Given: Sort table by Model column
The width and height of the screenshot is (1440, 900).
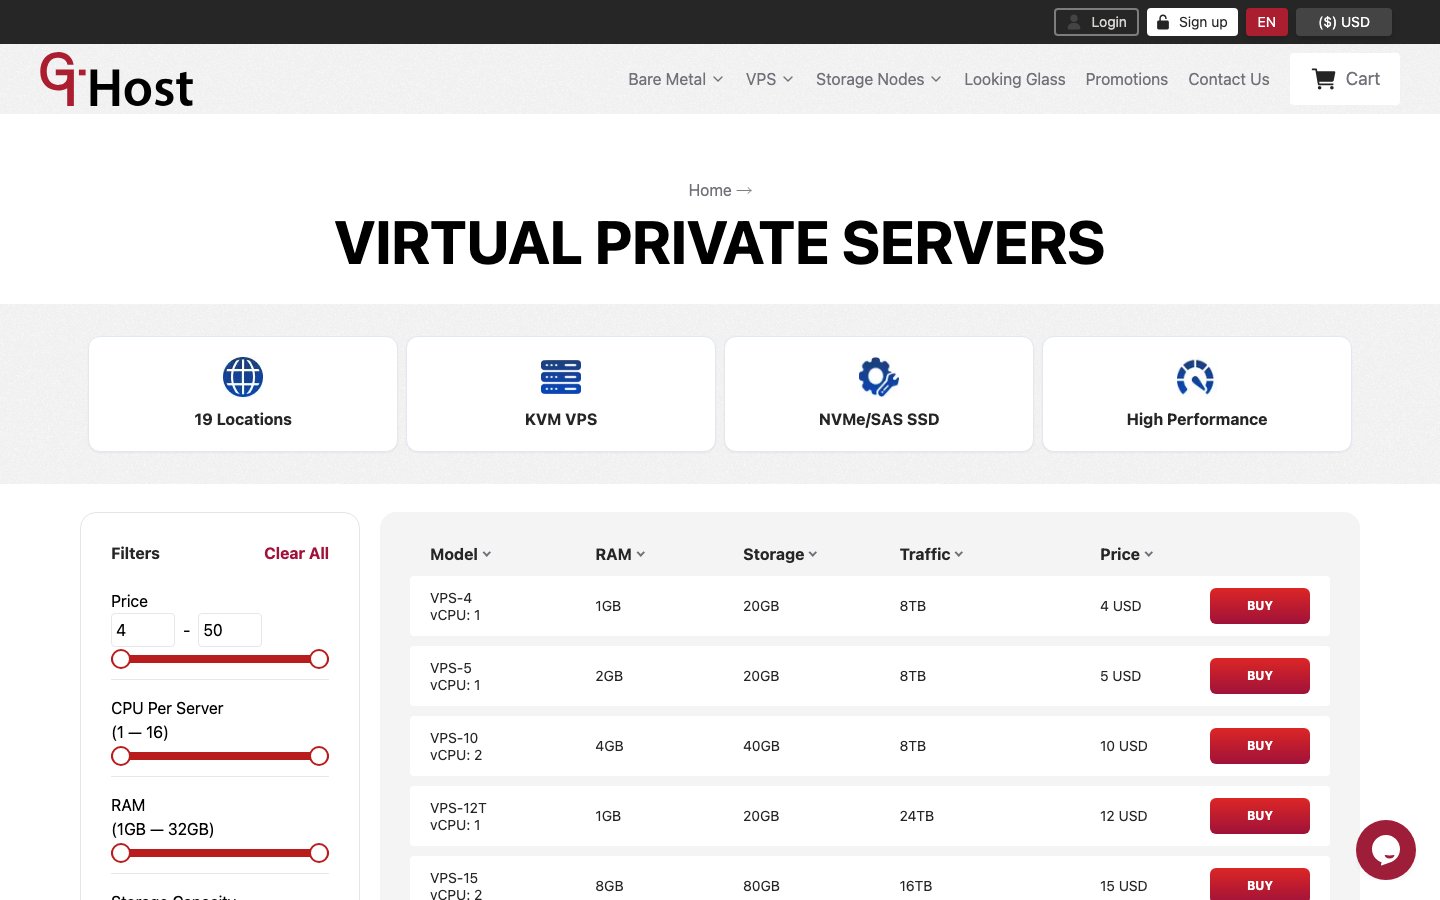Looking at the screenshot, I should (460, 554).
